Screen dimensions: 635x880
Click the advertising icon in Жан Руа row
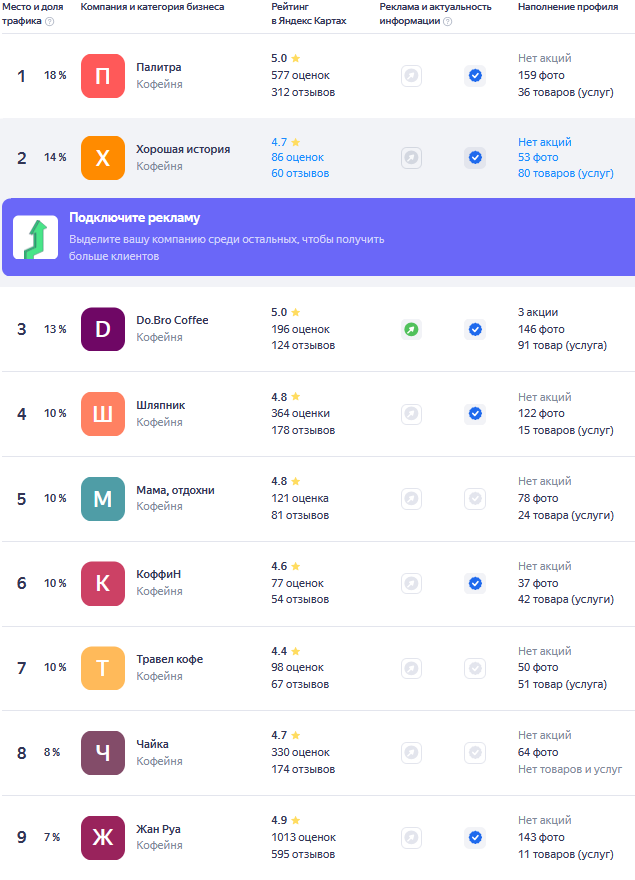pos(412,838)
